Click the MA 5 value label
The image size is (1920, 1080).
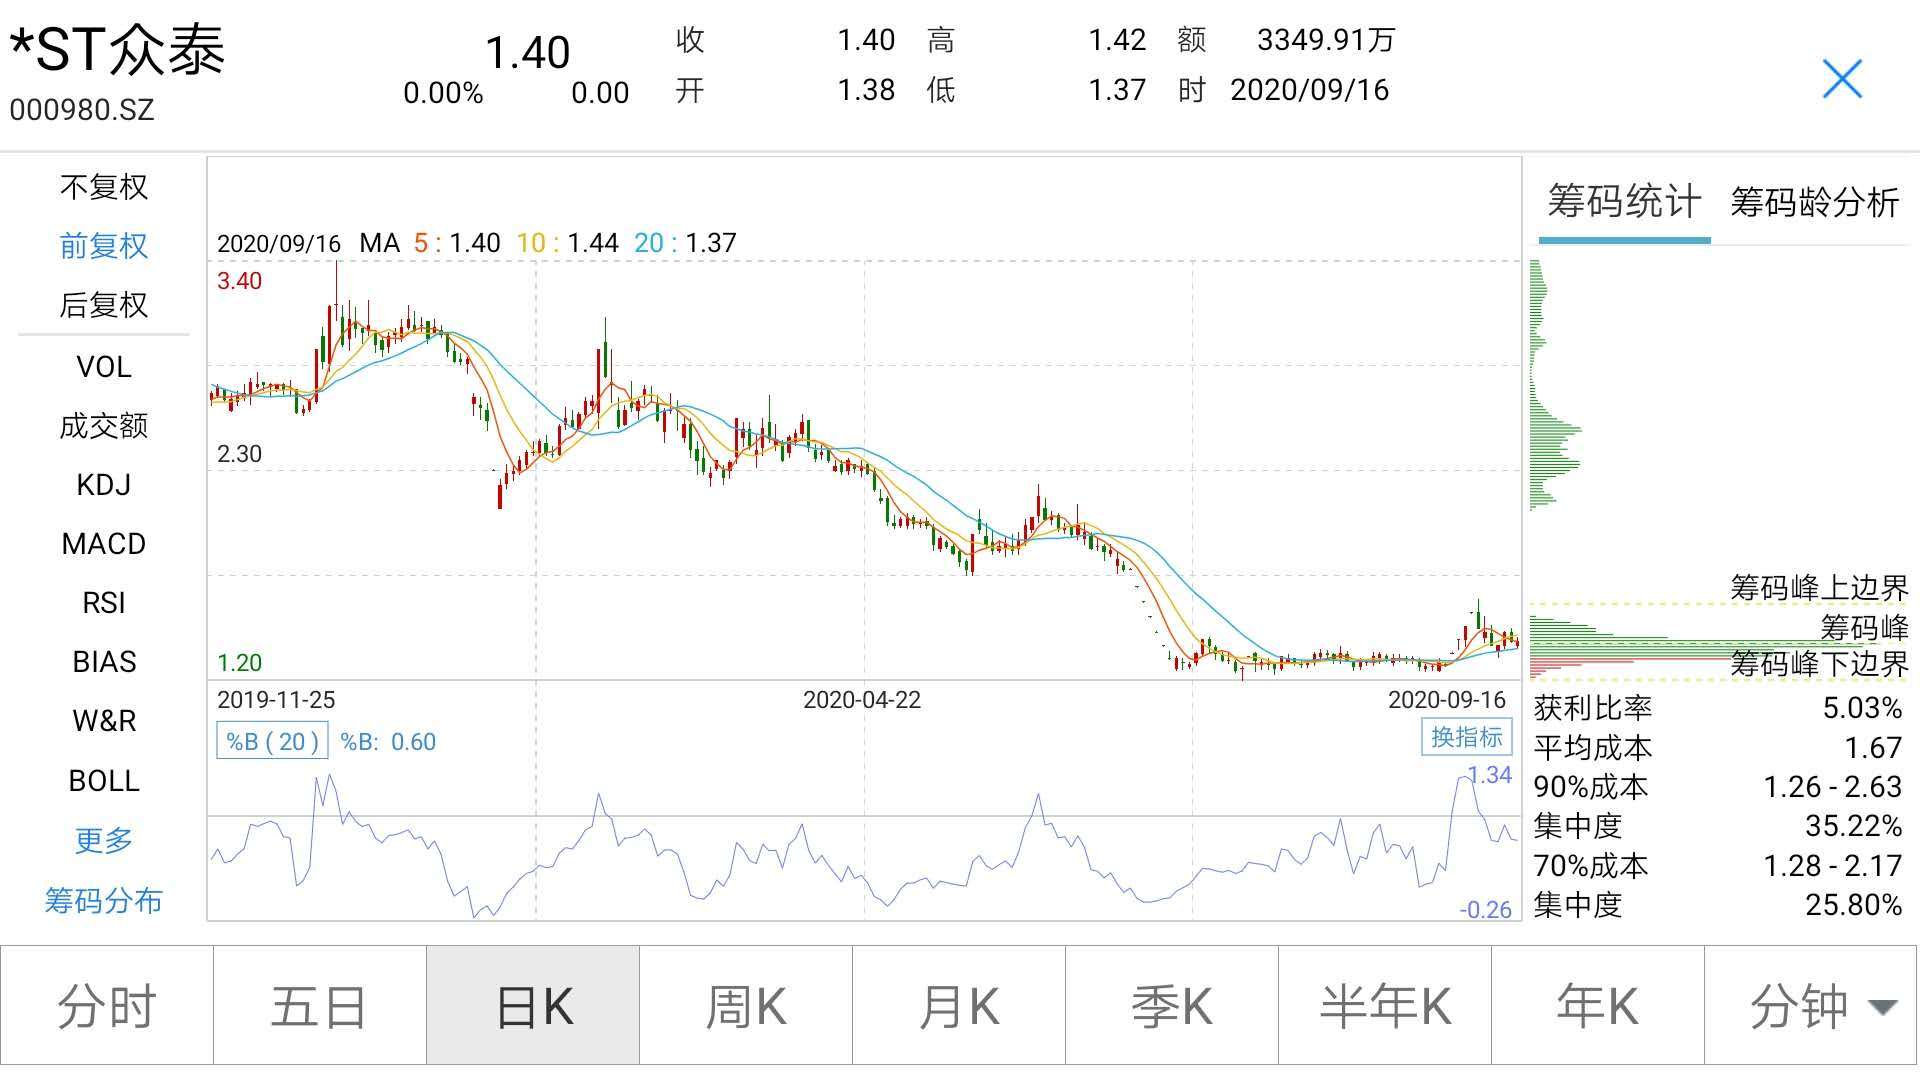tap(456, 243)
